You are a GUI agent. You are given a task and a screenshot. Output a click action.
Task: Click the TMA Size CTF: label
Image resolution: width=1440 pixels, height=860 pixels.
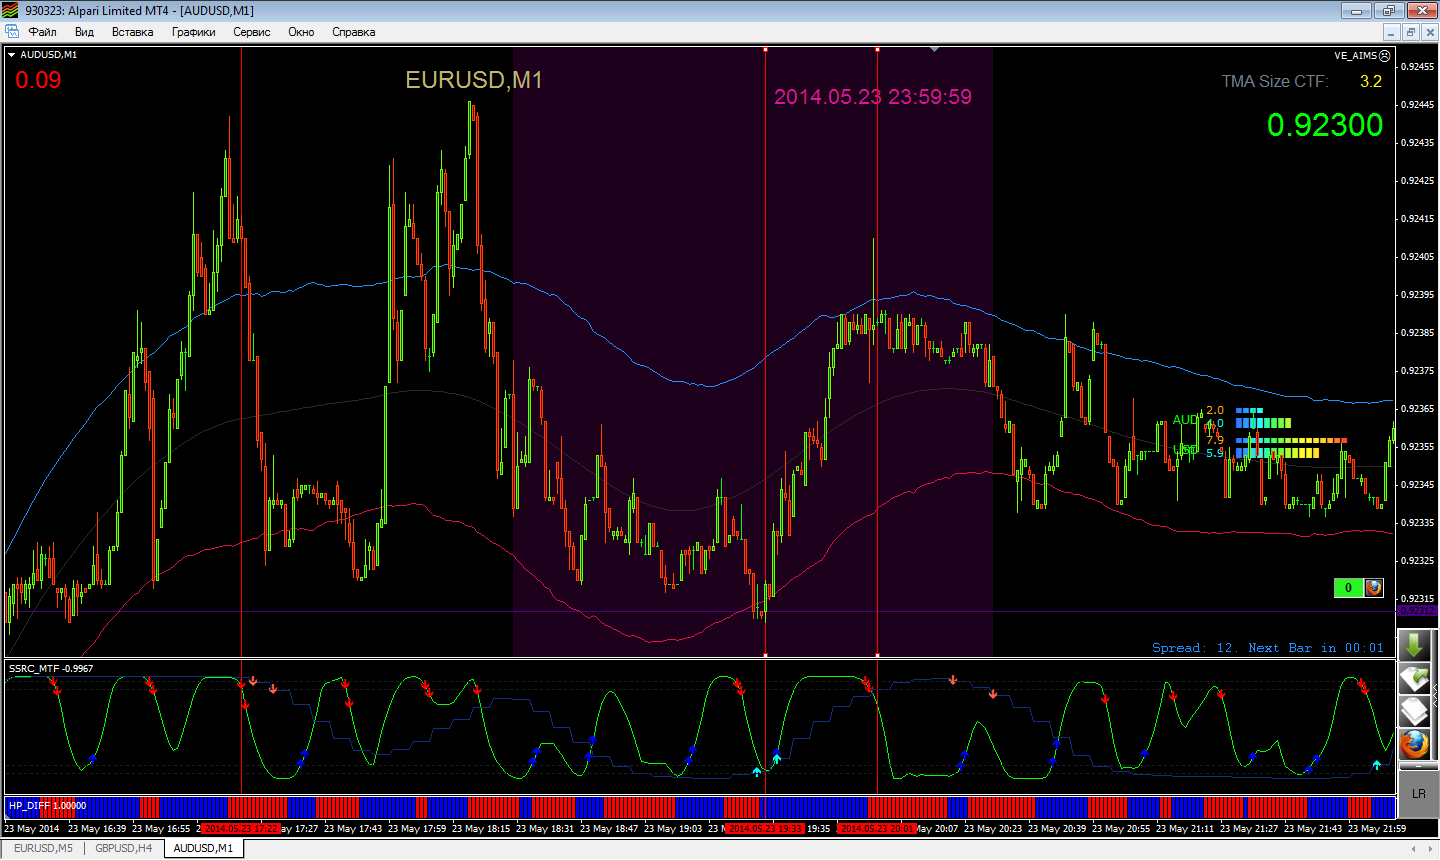1275,81
